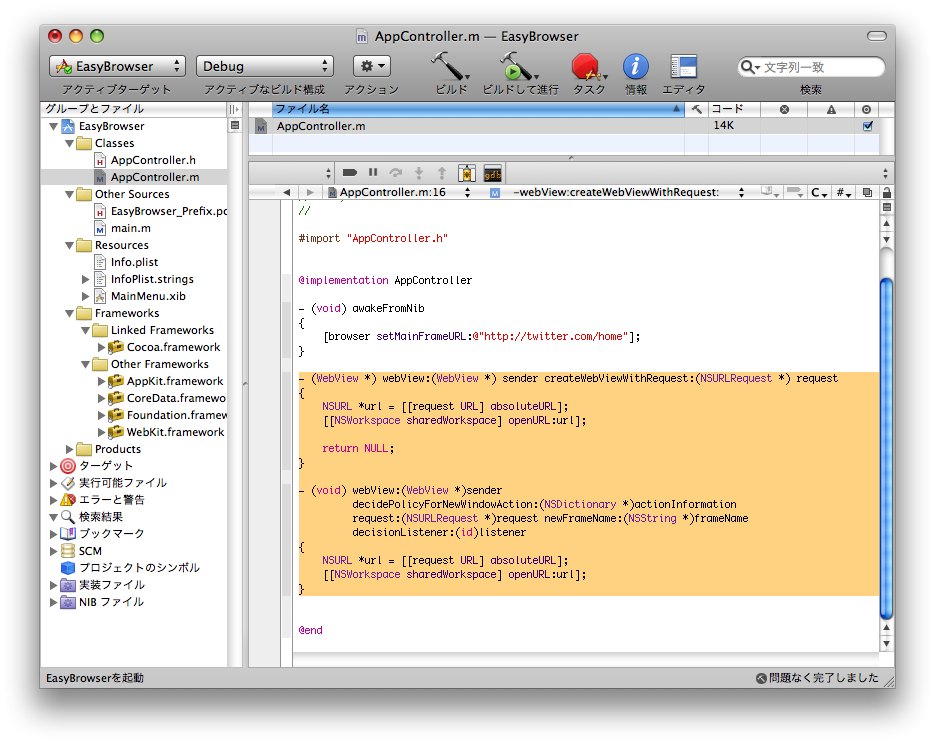Click the warnings column header icon

click(x=831, y=109)
